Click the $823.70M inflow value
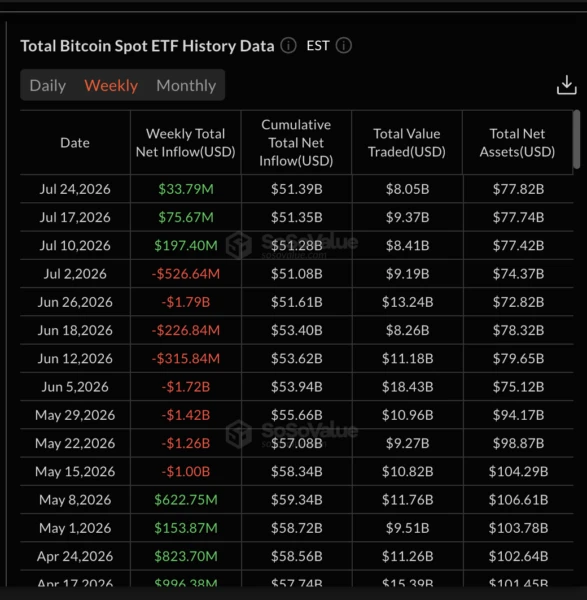Image resolution: width=587 pixels, height=600 pixels. (x=186, y=556)
